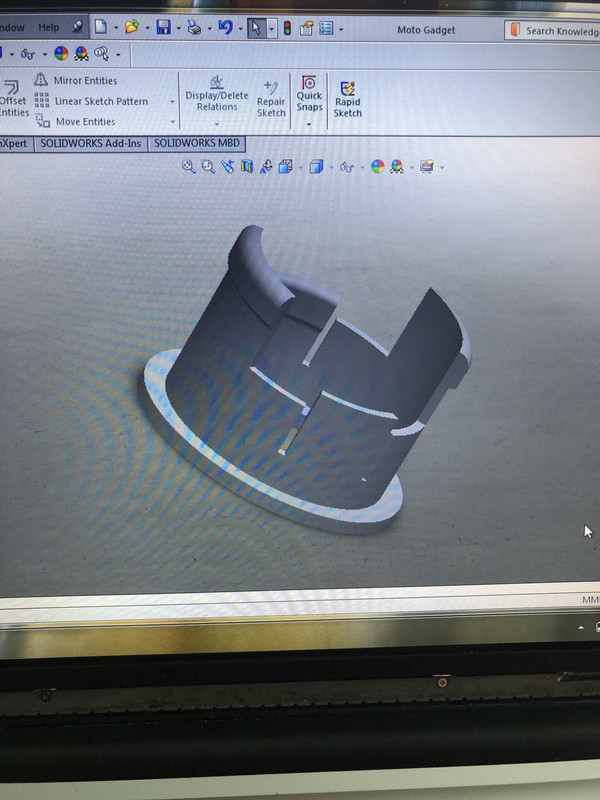Click the Offset Entities tool
600x800 pixels.
(13, 98)
